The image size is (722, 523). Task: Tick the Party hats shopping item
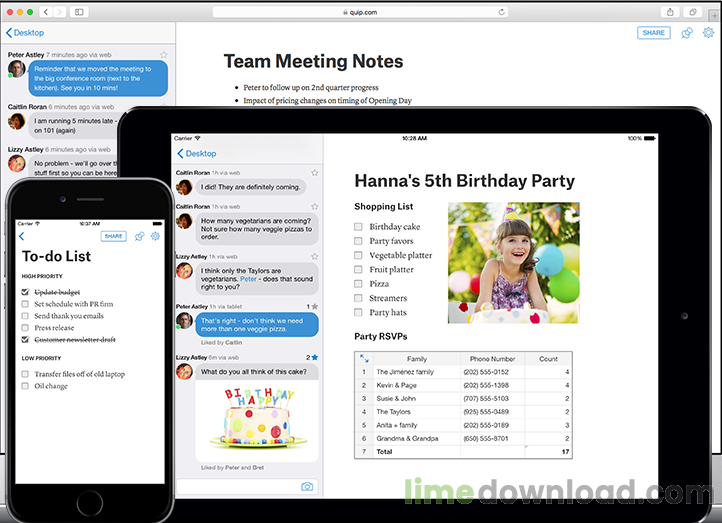tap(358, 312)
